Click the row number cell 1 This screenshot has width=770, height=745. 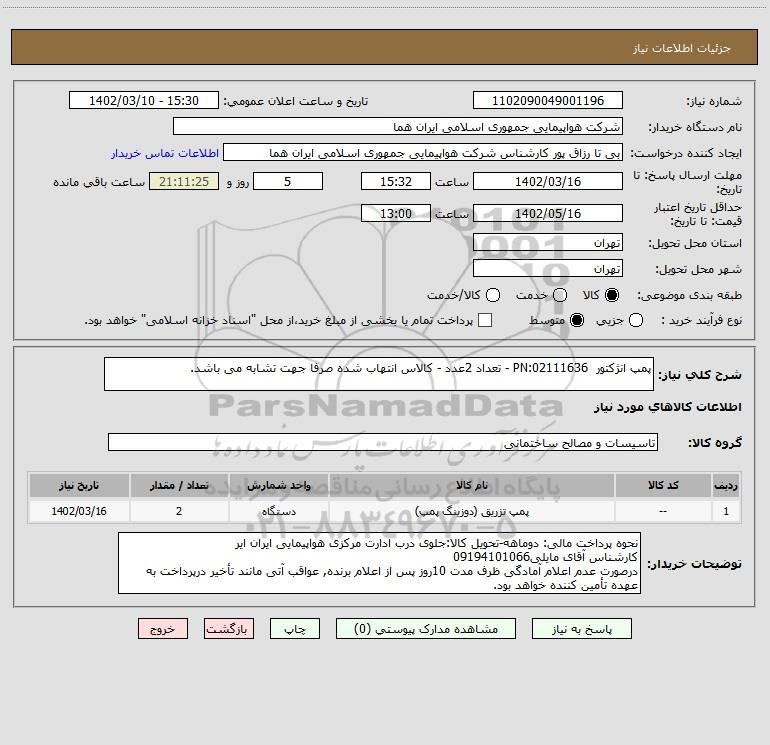(726, 511)
